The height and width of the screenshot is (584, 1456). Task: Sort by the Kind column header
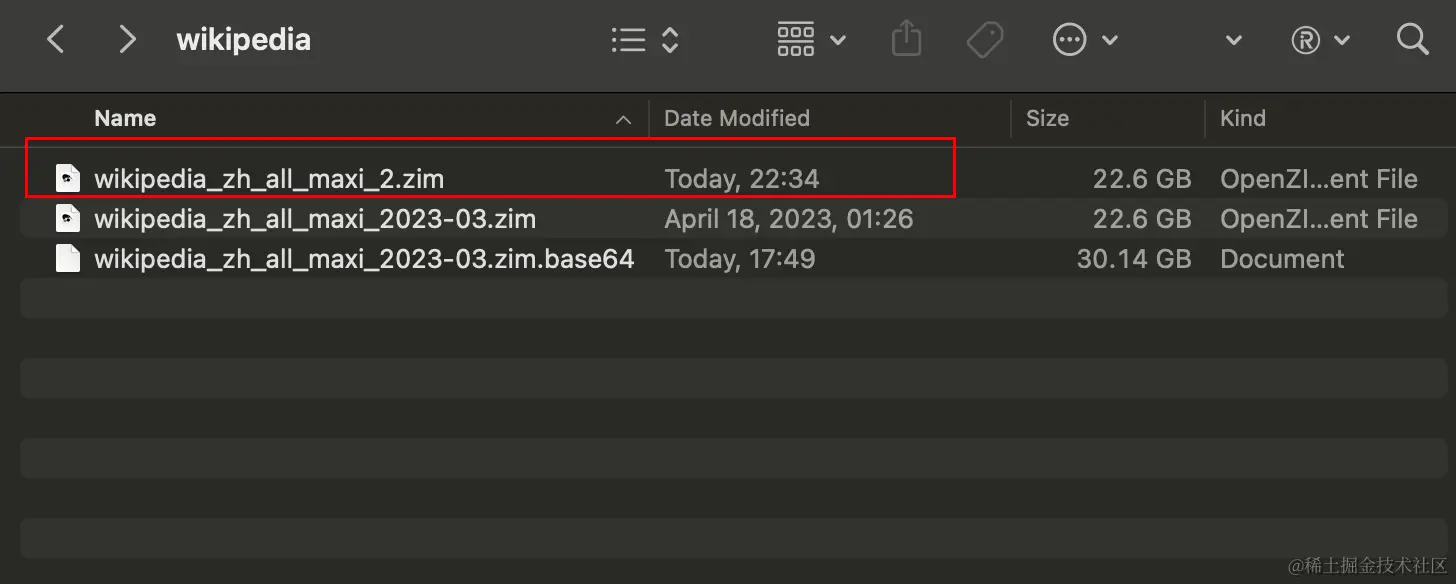(x=1242, y=118)
